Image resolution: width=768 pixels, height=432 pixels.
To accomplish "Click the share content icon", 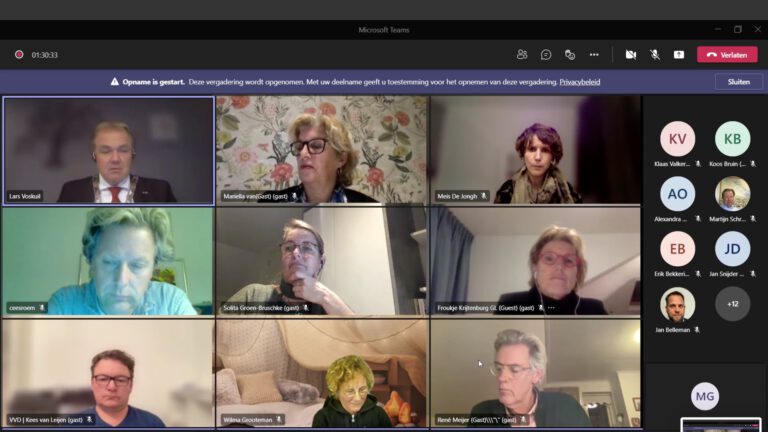I will (679, 54).
